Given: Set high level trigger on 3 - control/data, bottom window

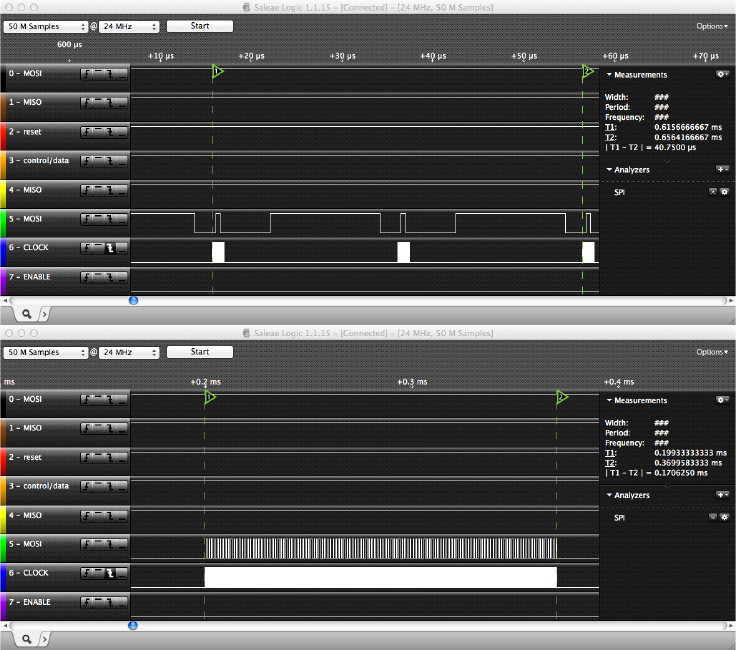Looking at the screenshot, I should tap(99, 487).
